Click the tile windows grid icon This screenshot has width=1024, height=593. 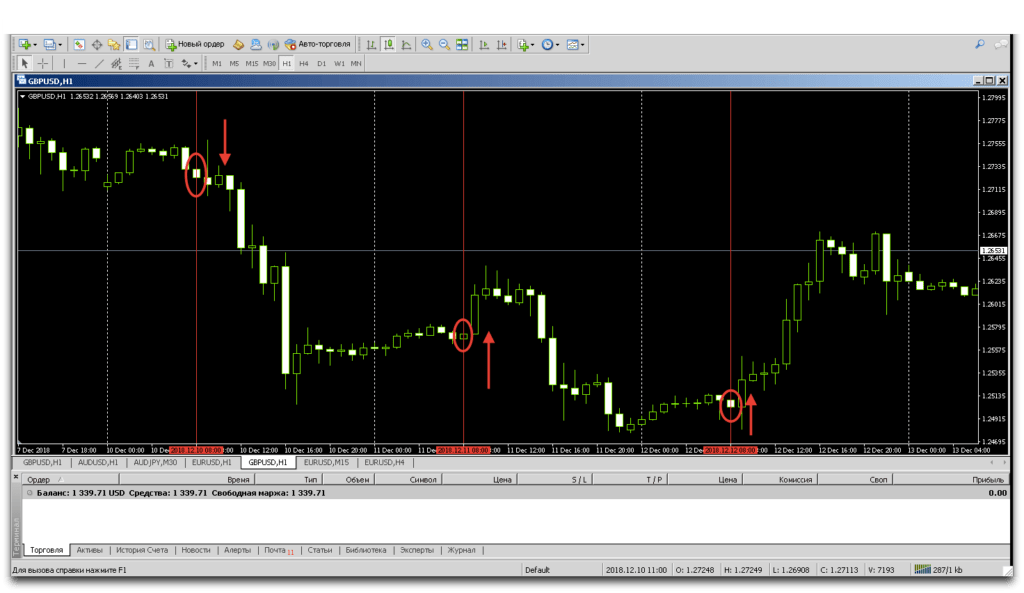click(462, 45)
